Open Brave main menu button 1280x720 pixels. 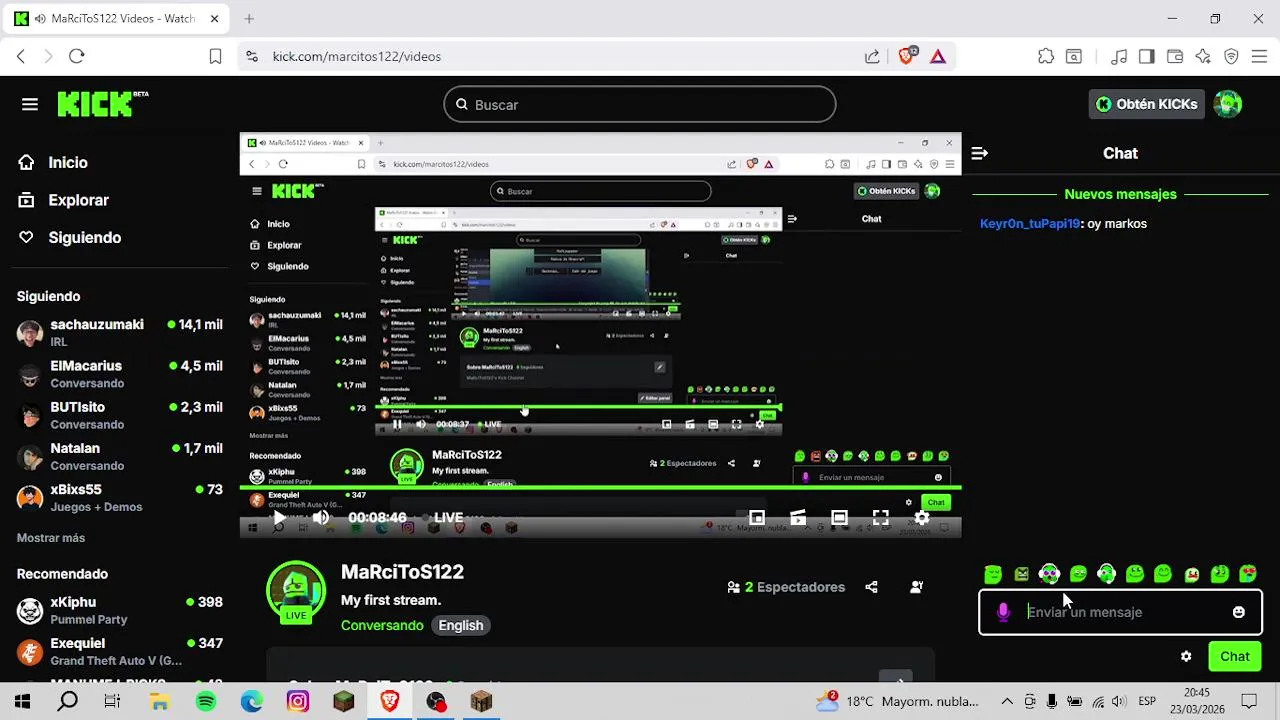1260,56
